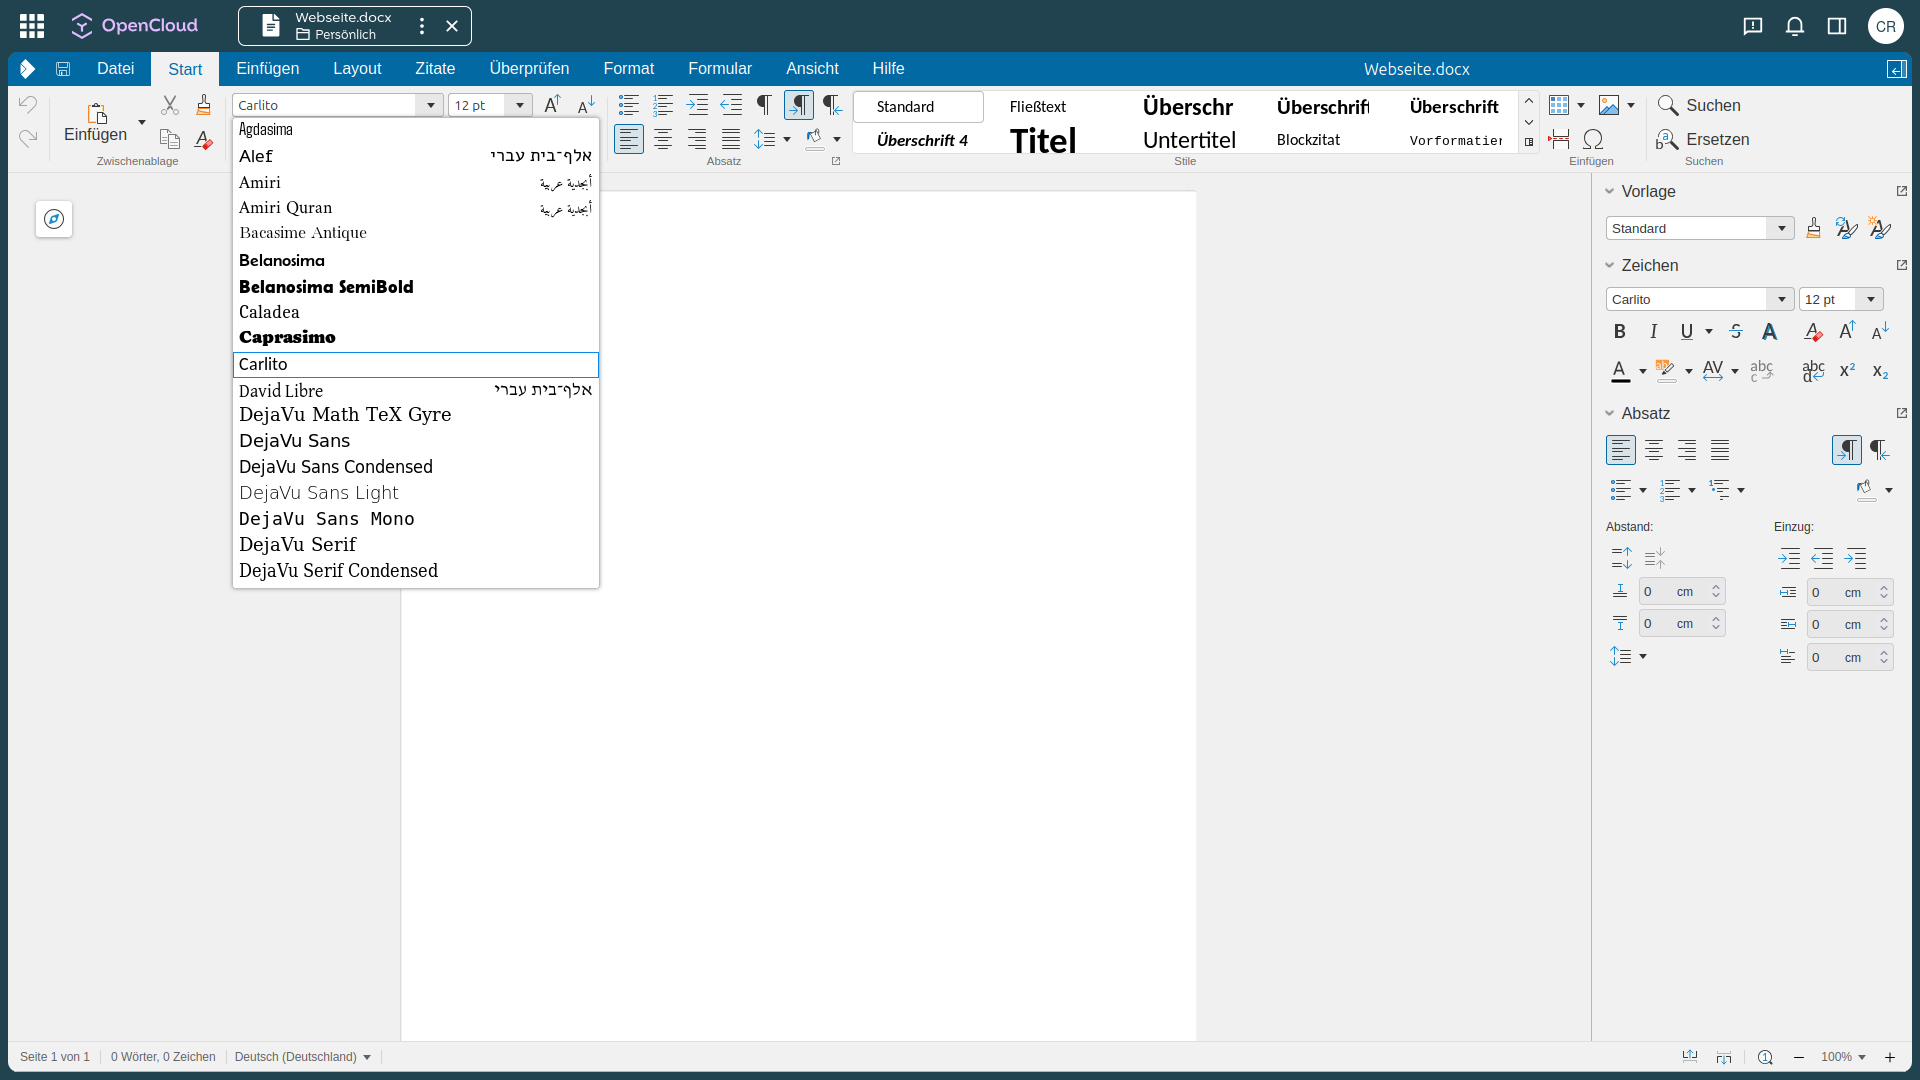This screenshot has width=1920, height=1080.
Task: Open the Überprüfen ribbon tab
Action: coord(529,69)
